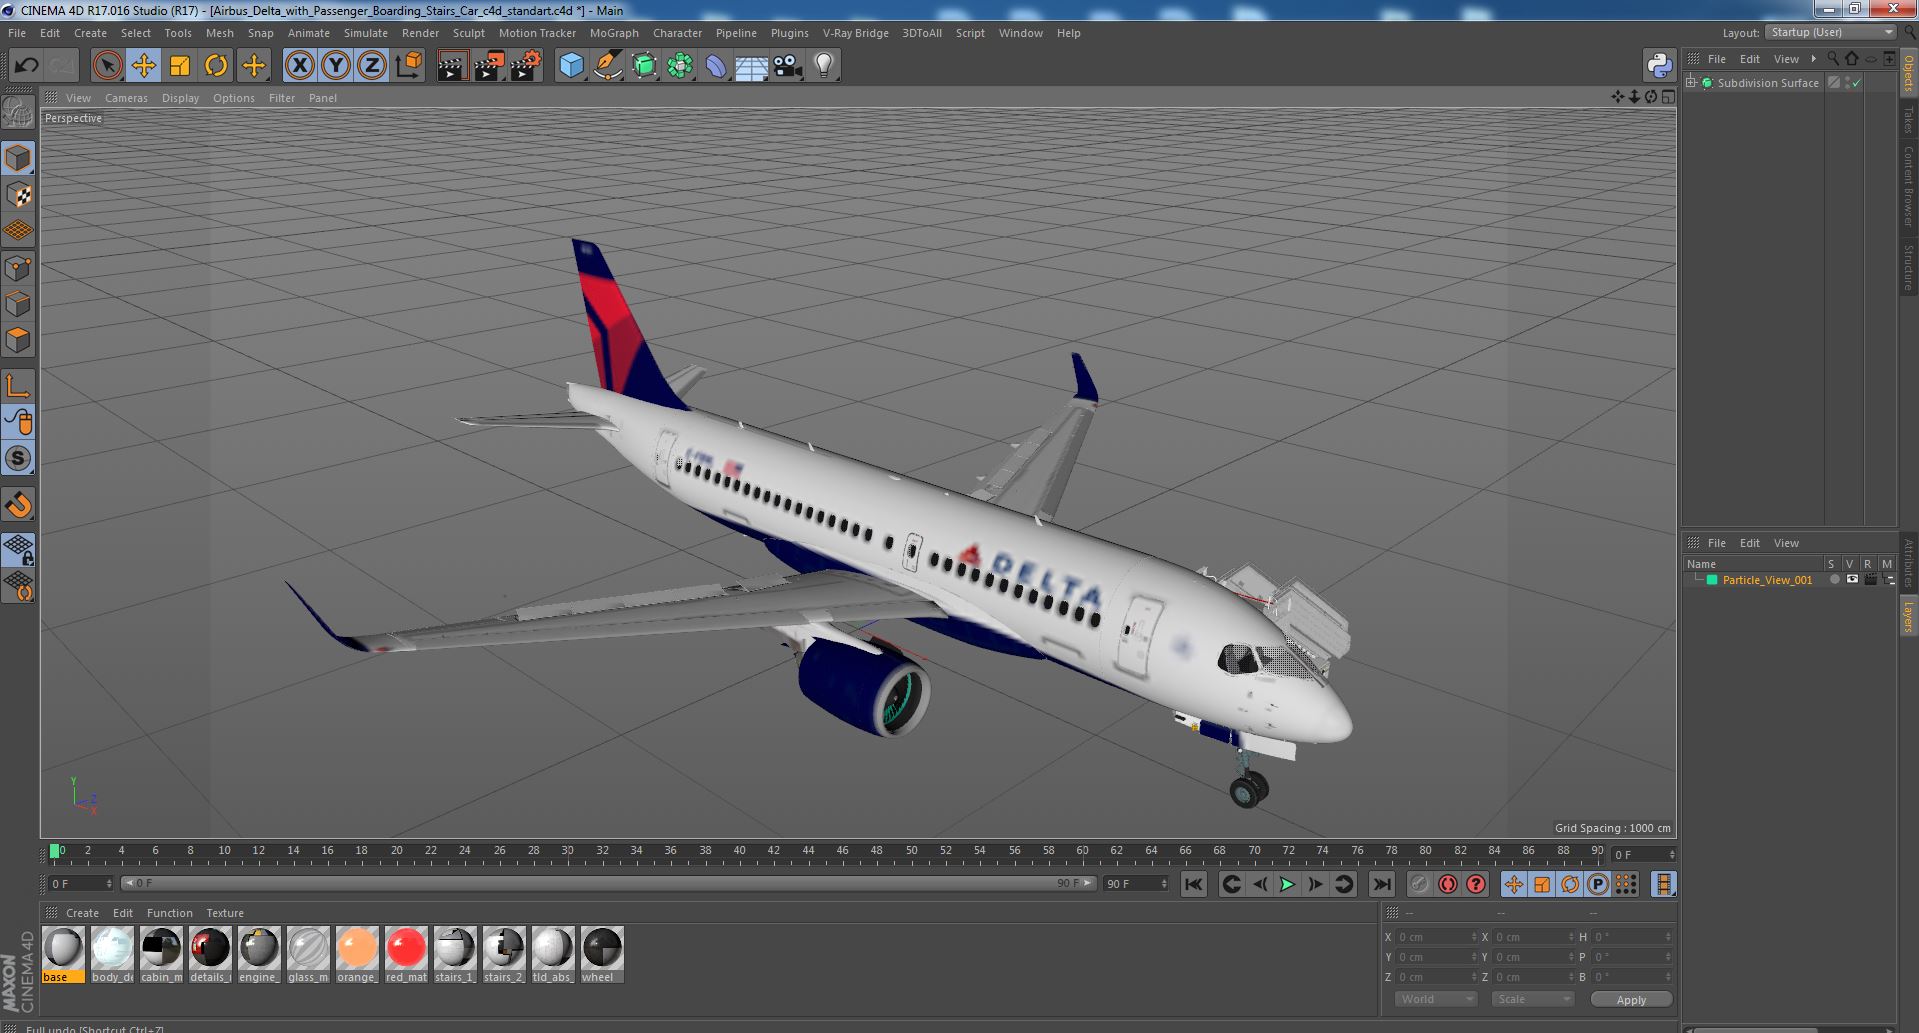Add Subdivision Surface generator icon
Image resolution: width=1919 pixels, height=1033 pixels.
click(644, 66)
